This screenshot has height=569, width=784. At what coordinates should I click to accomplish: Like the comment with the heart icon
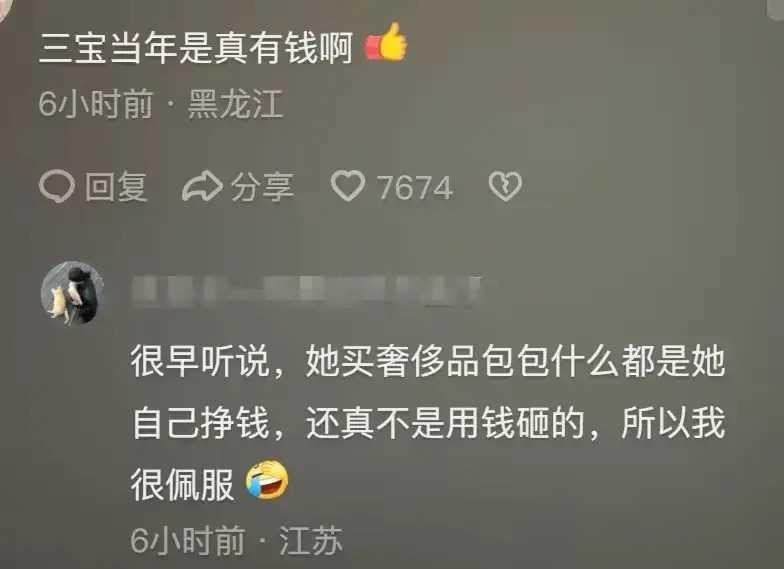[348, 186]
